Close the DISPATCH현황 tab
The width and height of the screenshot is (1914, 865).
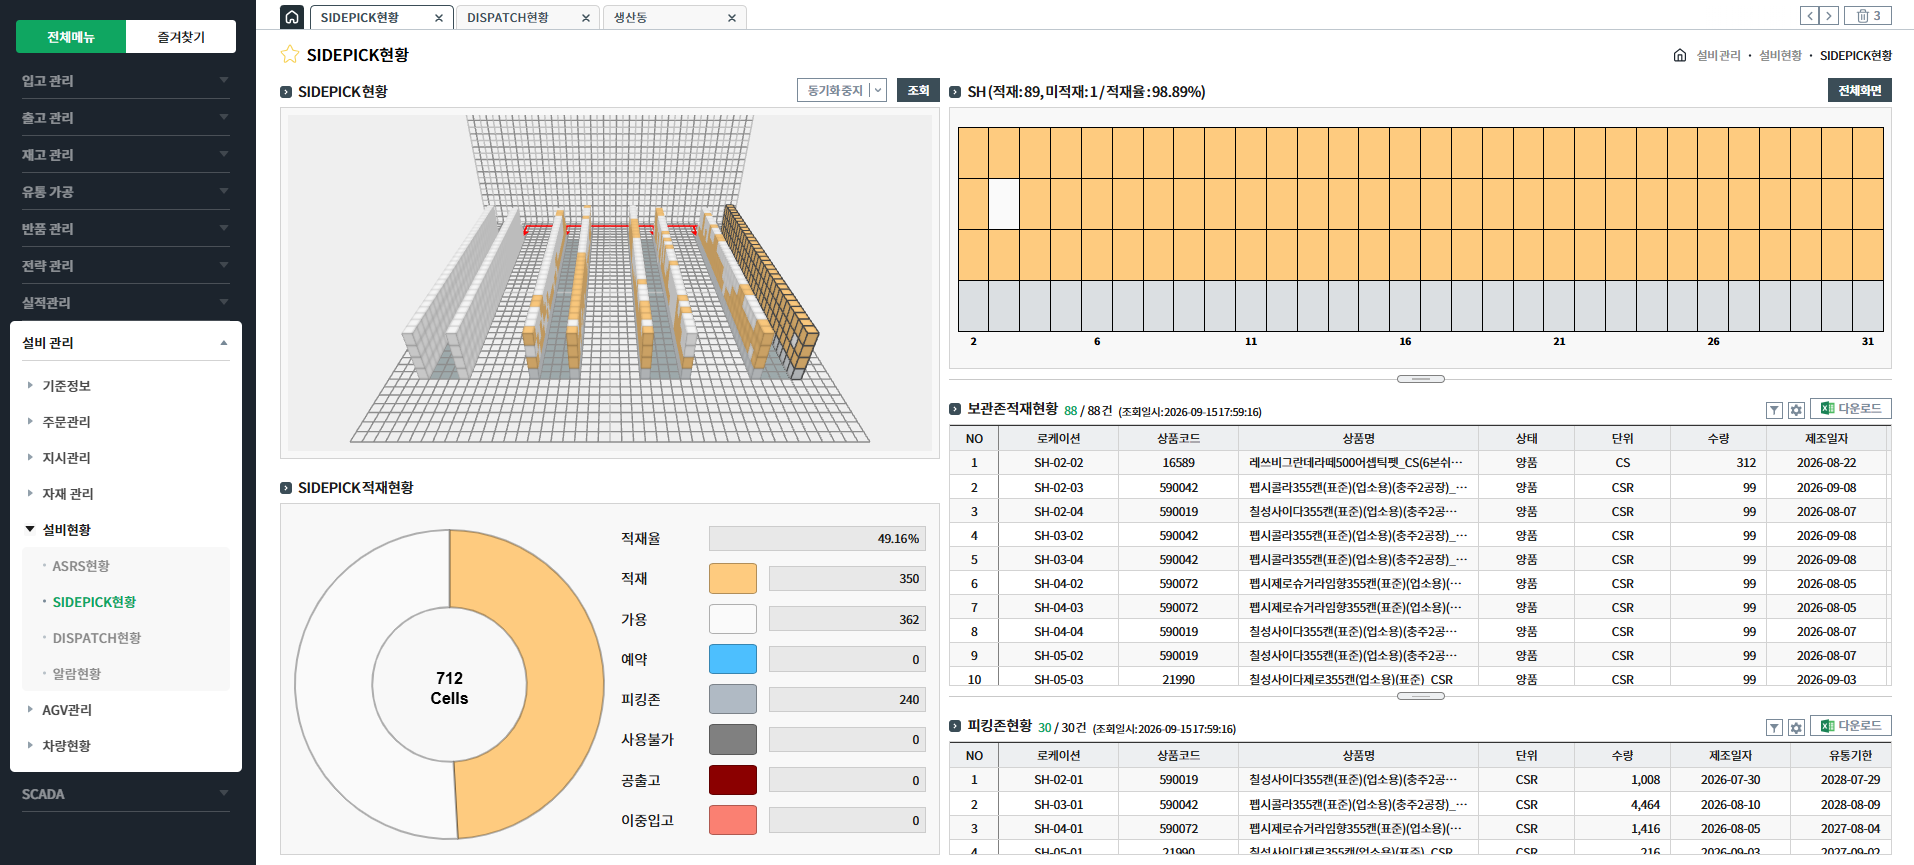click(586, 18)
